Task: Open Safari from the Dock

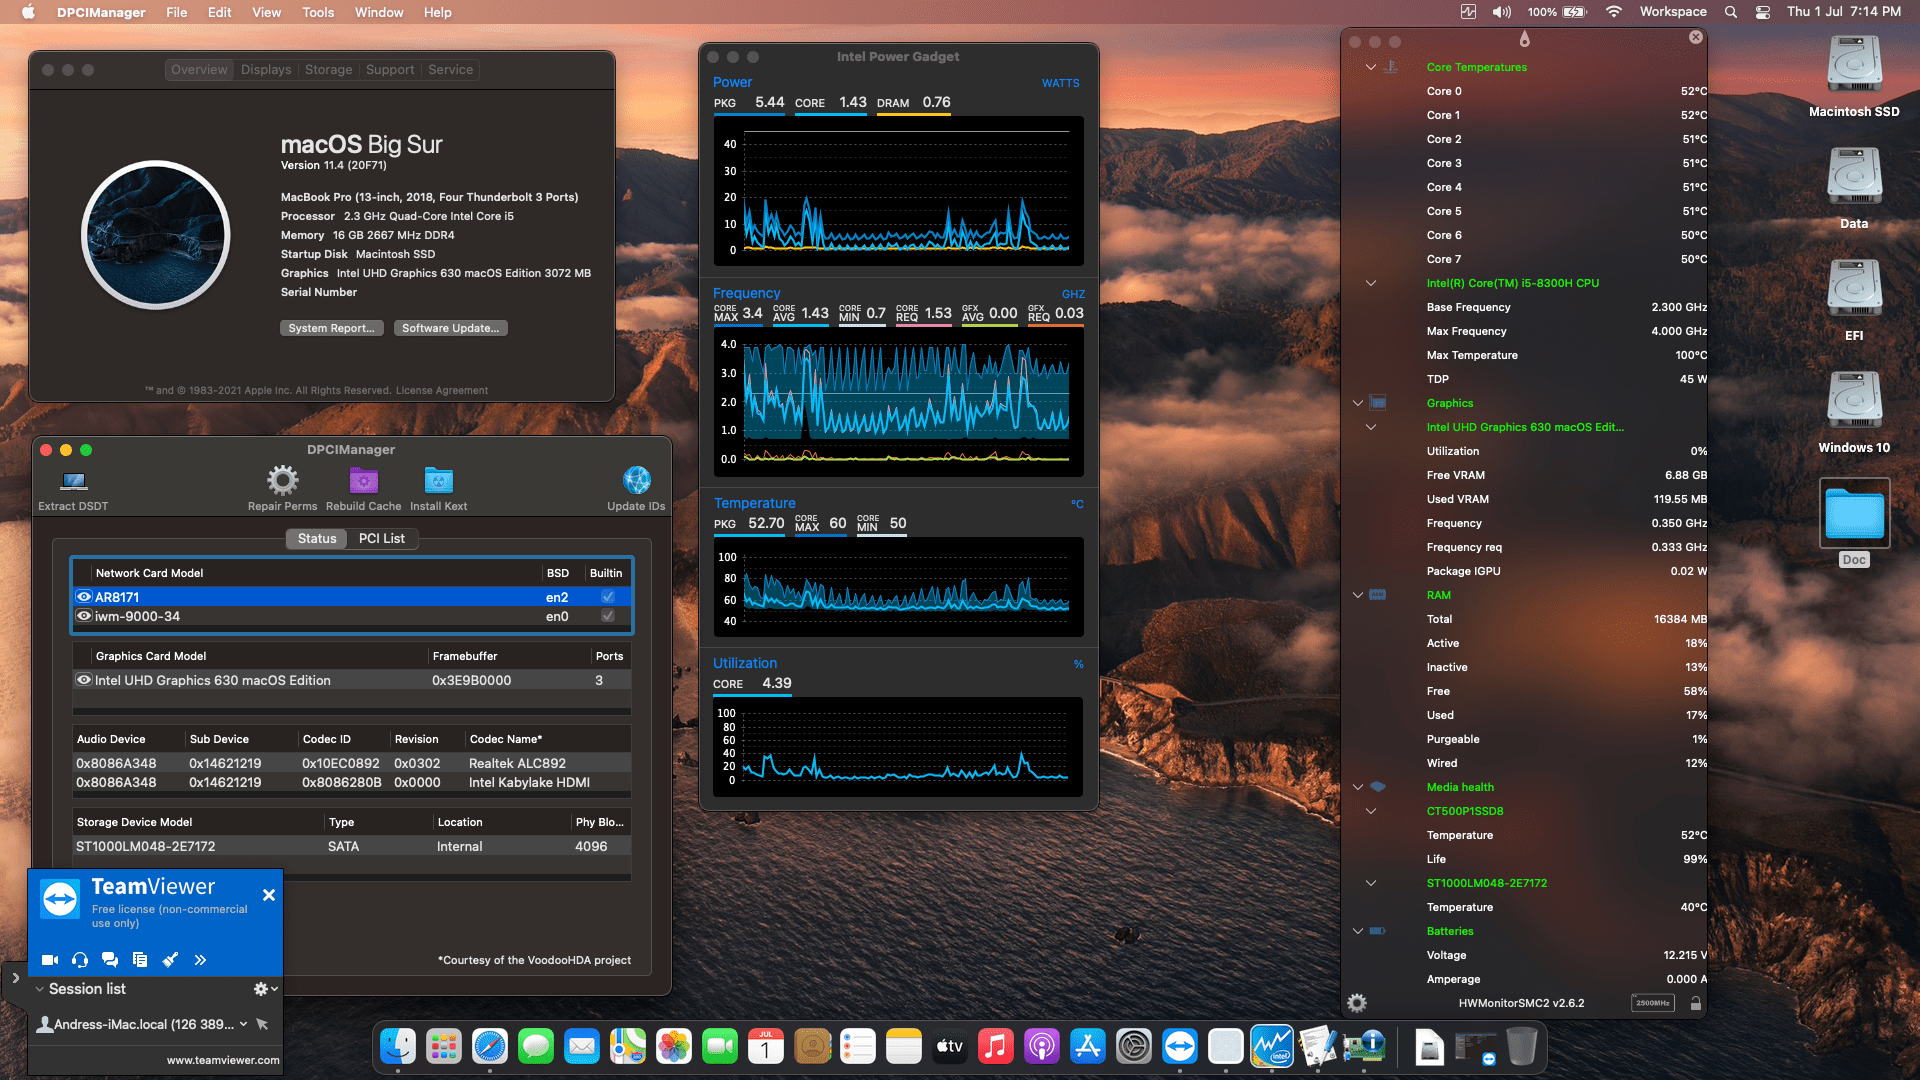Action: (x=490, y=1047)
